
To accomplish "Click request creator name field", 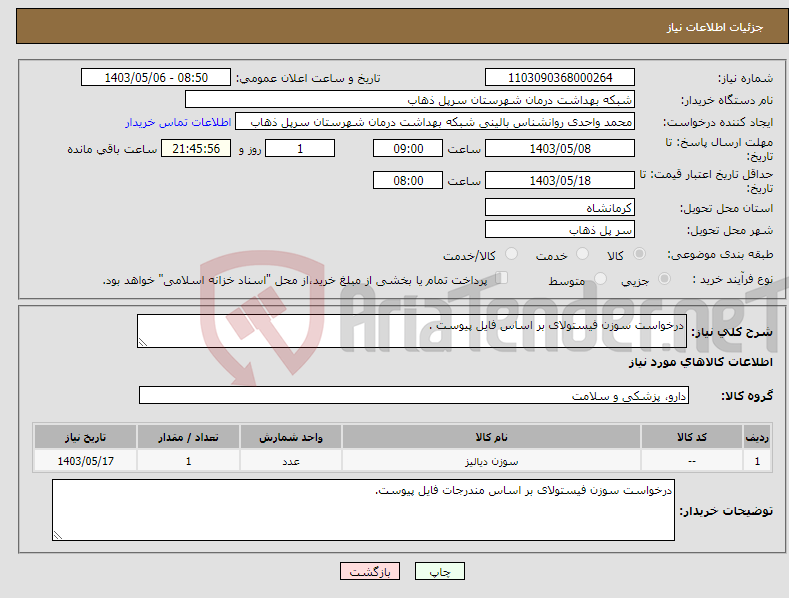I will tap(435, 122).
